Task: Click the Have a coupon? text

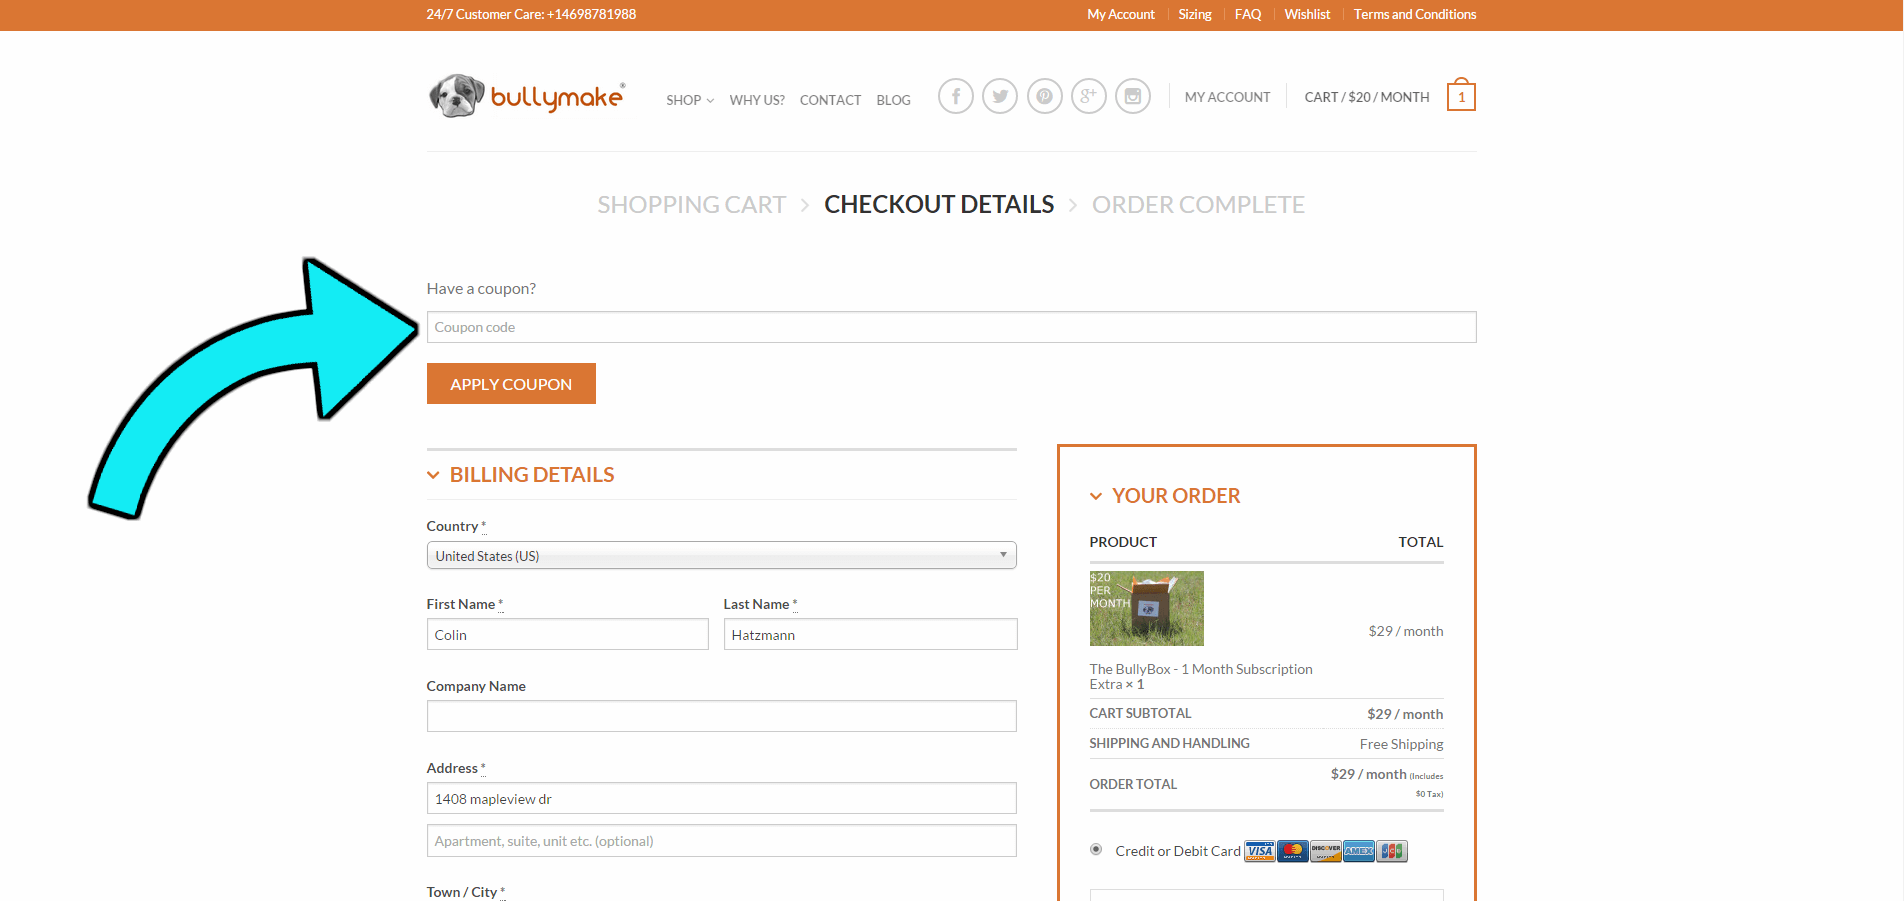Action: pyautogui.click(x=481, y=288)
